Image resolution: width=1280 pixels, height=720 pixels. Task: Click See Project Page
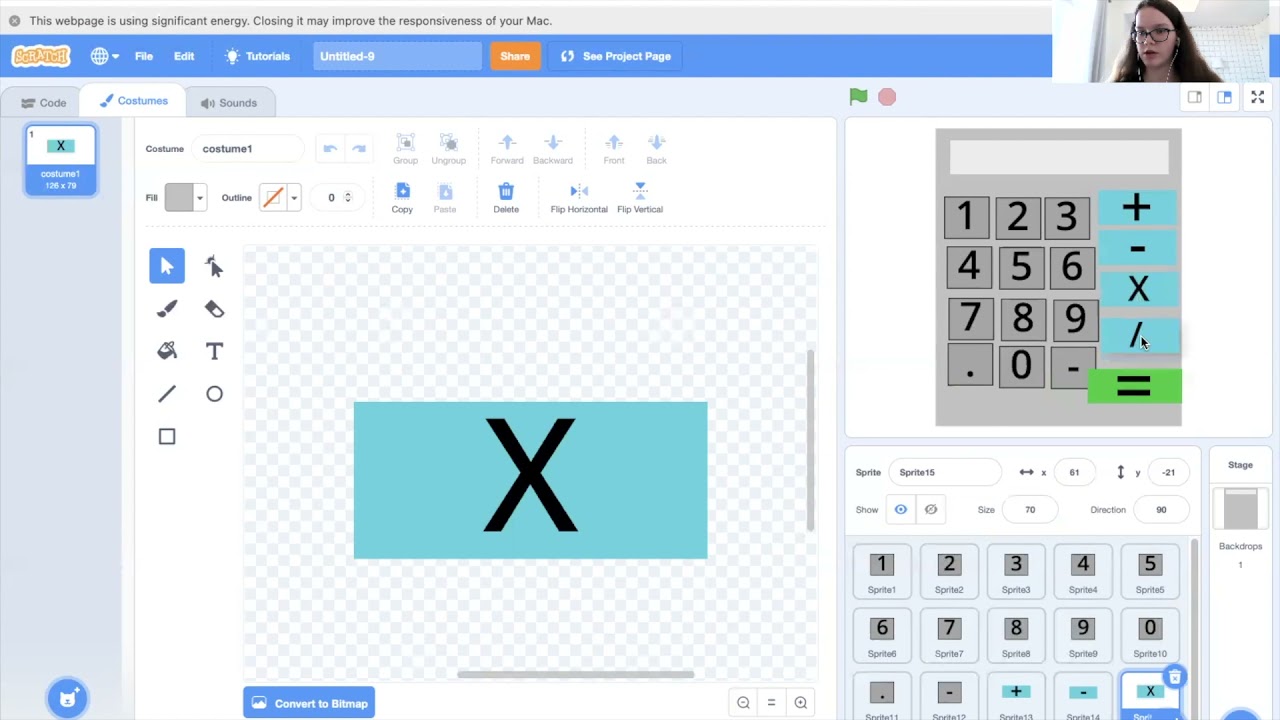(616, 56)
